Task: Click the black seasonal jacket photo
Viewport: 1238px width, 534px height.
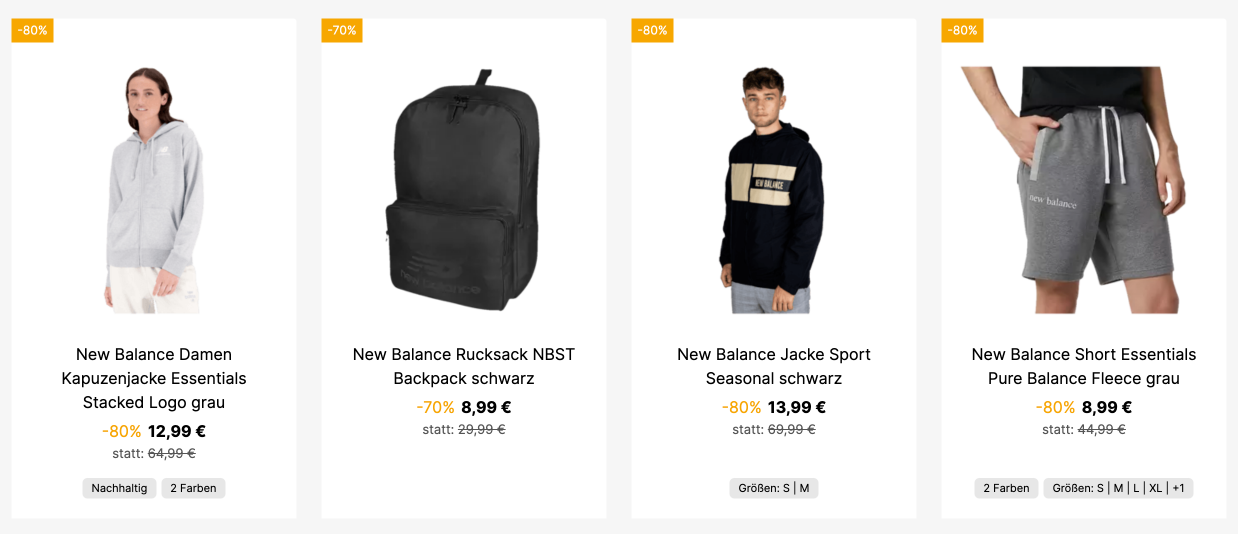Action: (x=773, y=190)
